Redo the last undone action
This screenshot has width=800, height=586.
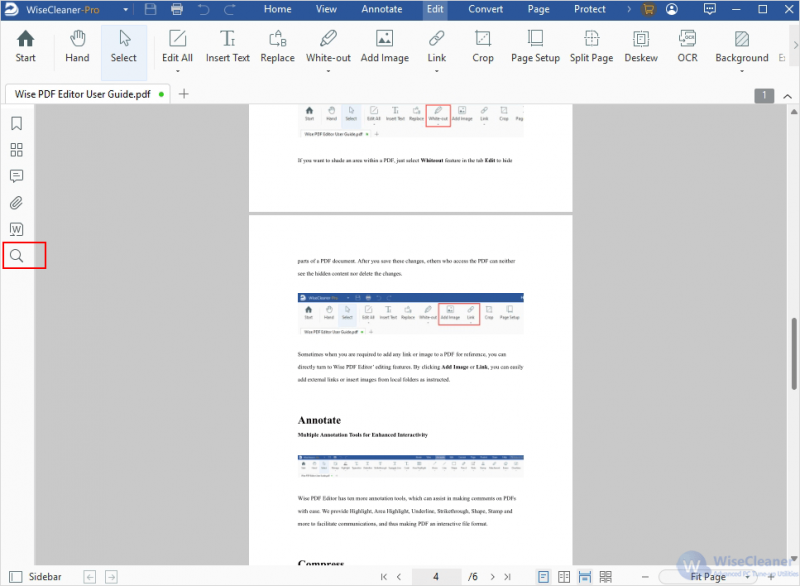pos(230,9)
